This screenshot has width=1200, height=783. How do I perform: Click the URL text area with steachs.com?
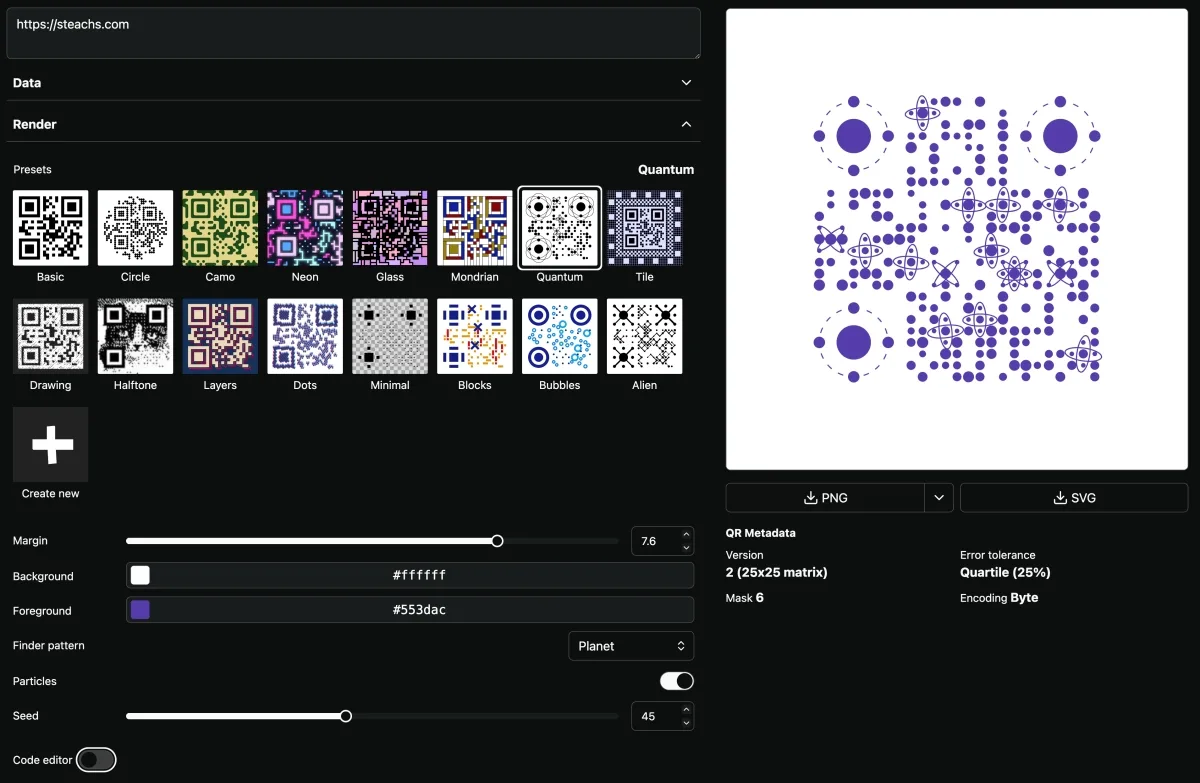coord(353,34)
